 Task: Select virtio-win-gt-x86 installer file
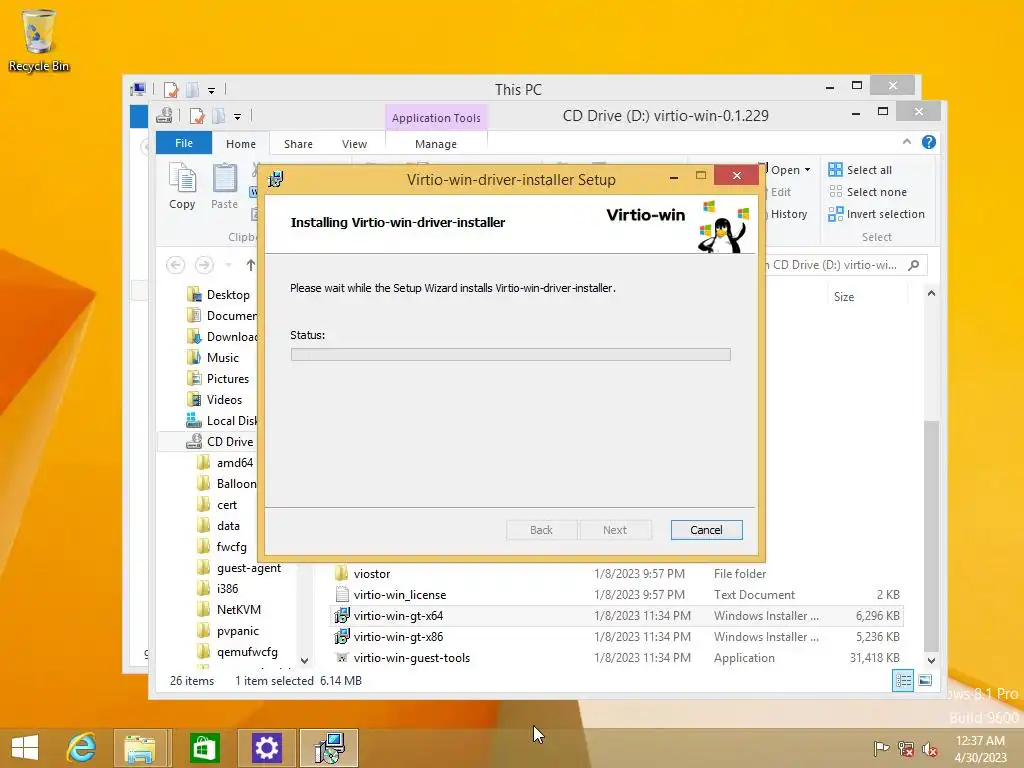pos(616,637)
